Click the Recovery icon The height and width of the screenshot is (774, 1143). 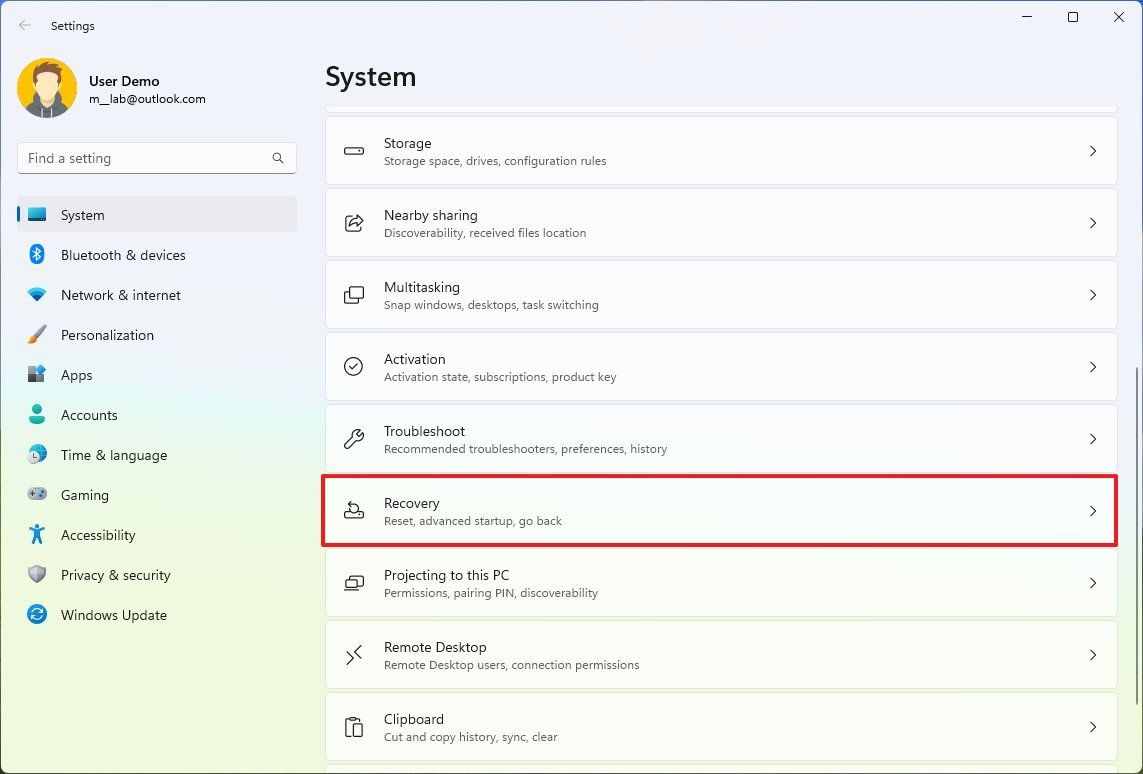point(353,511)
